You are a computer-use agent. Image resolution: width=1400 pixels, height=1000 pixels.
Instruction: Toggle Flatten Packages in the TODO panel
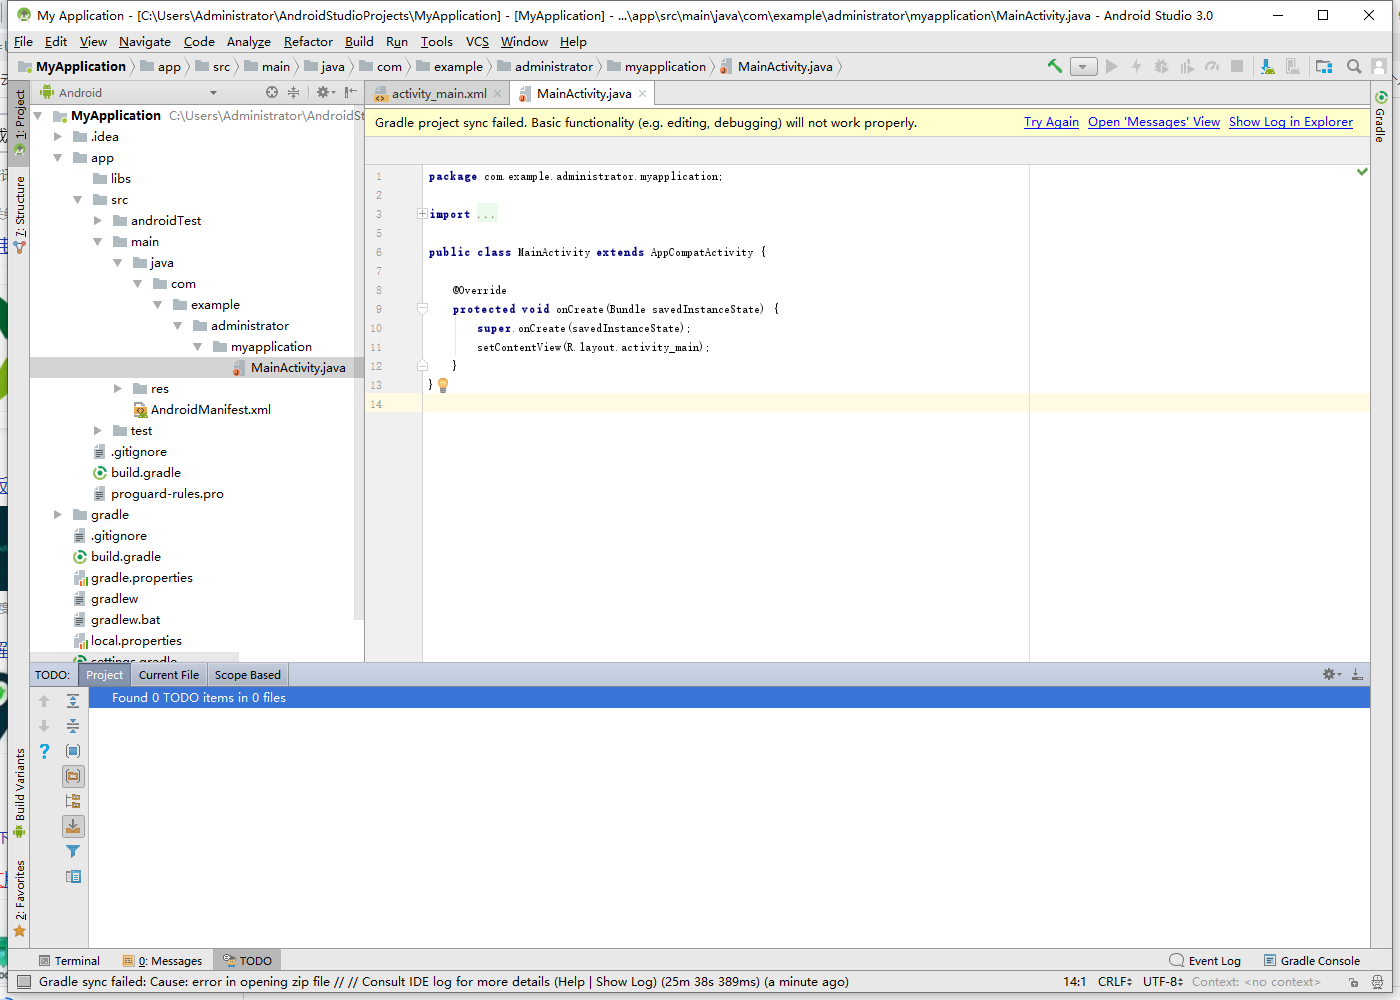73,801
